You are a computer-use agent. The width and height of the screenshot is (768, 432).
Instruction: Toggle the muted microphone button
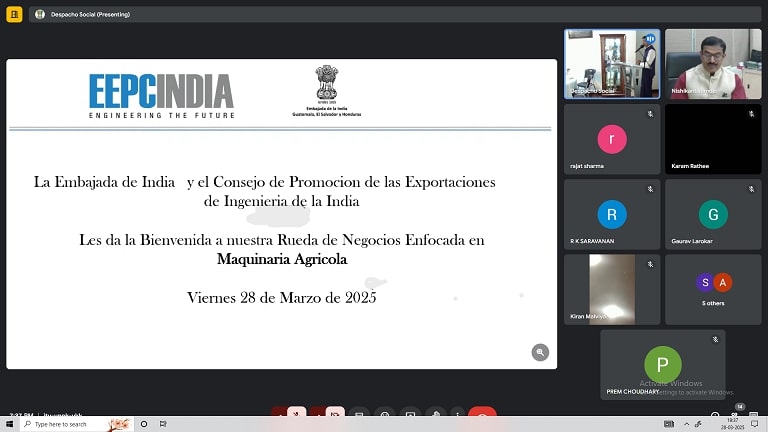coord(296,412)
